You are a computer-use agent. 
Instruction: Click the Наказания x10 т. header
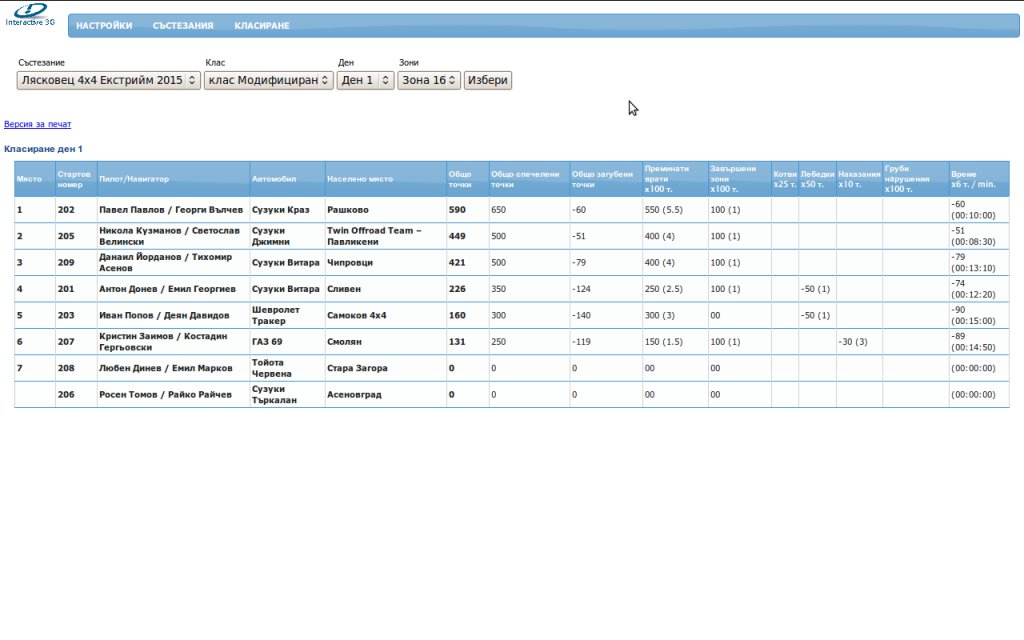point(859,179)
